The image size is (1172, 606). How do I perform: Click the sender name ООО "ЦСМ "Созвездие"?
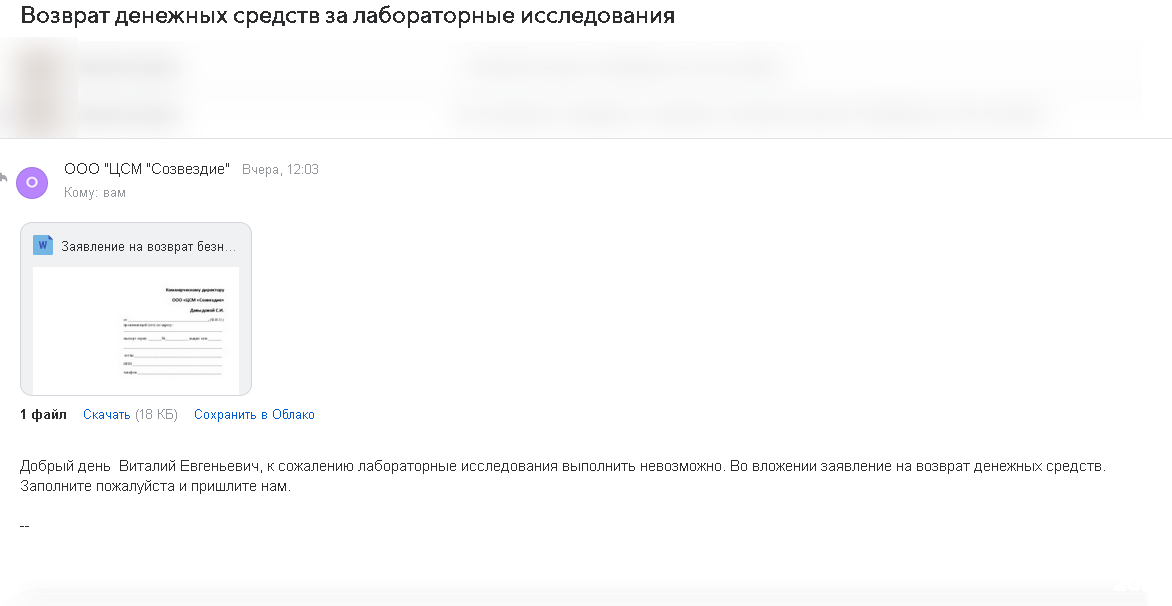tap(147, 169)
